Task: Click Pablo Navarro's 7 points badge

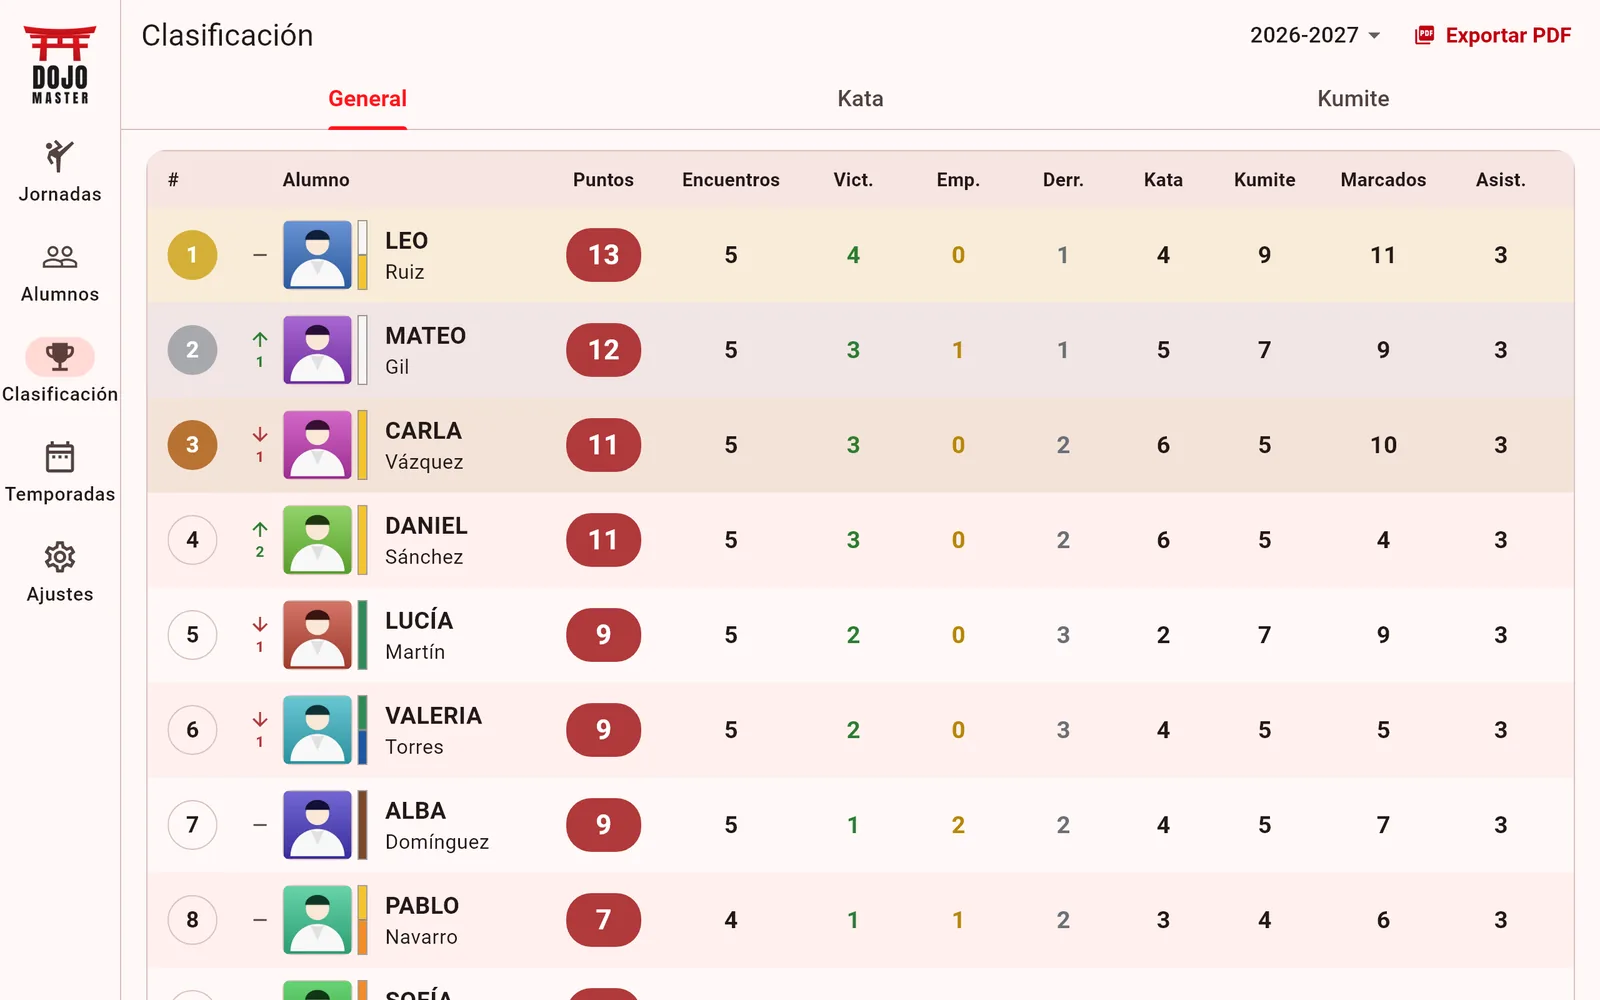Action: [x=603, y=920]
